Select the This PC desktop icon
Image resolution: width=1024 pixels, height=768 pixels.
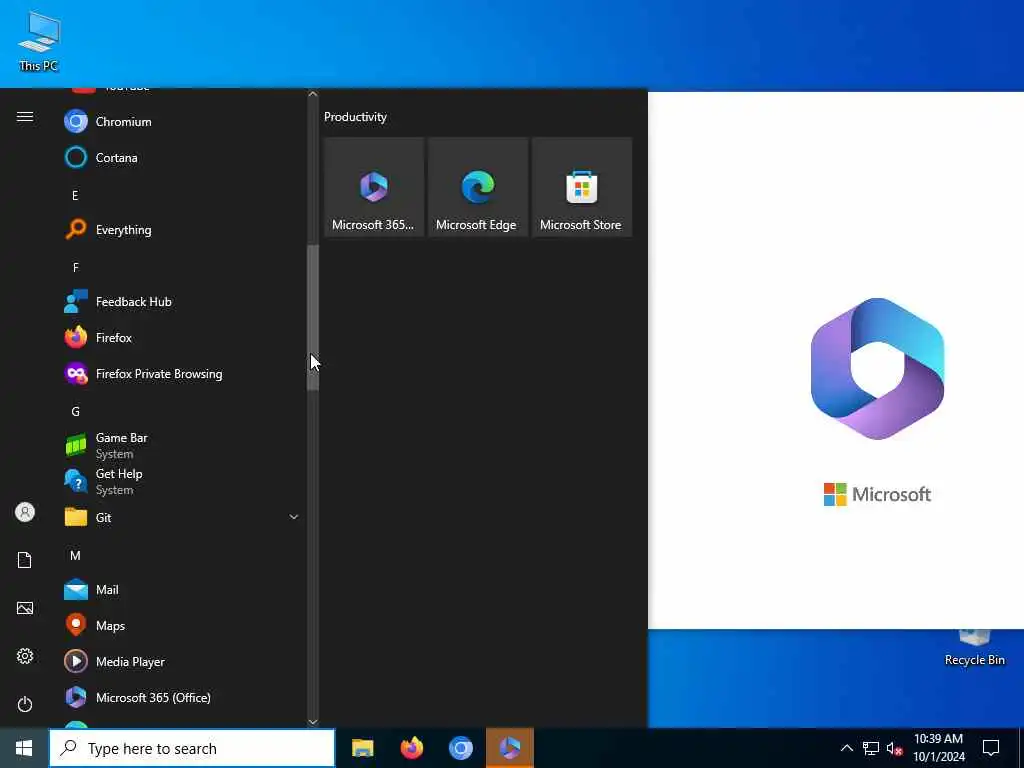pos(39,42)
